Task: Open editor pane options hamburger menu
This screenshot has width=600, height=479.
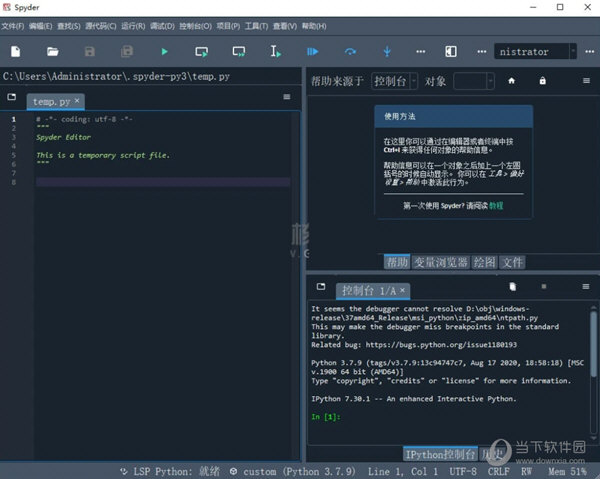Action: [x=287, y=97]
